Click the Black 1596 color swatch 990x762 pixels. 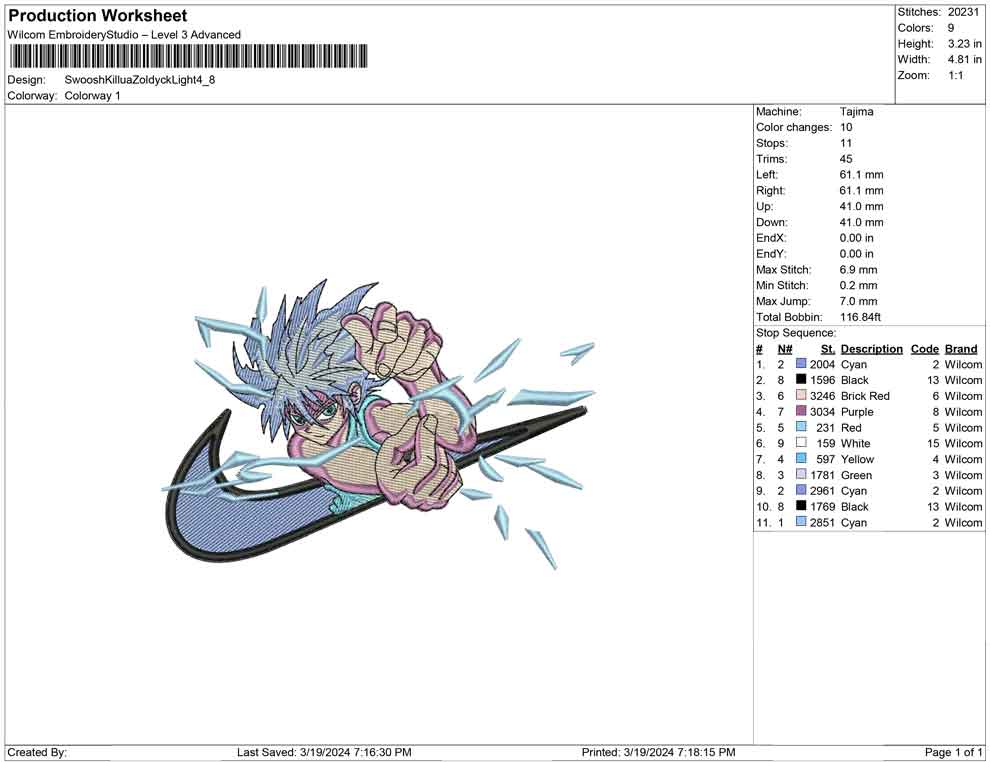tap(801, 379)
